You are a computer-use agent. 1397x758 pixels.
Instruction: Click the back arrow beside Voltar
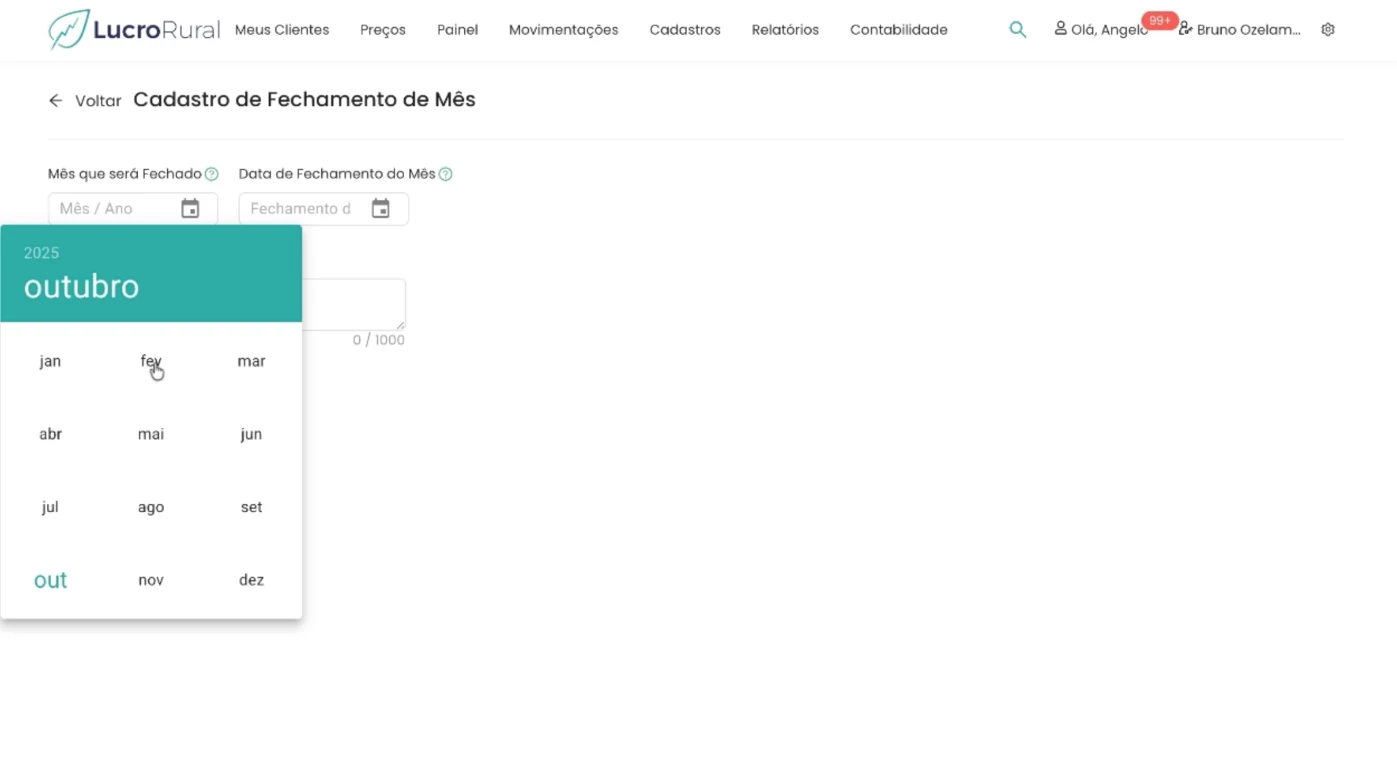(x=56, y=100)
